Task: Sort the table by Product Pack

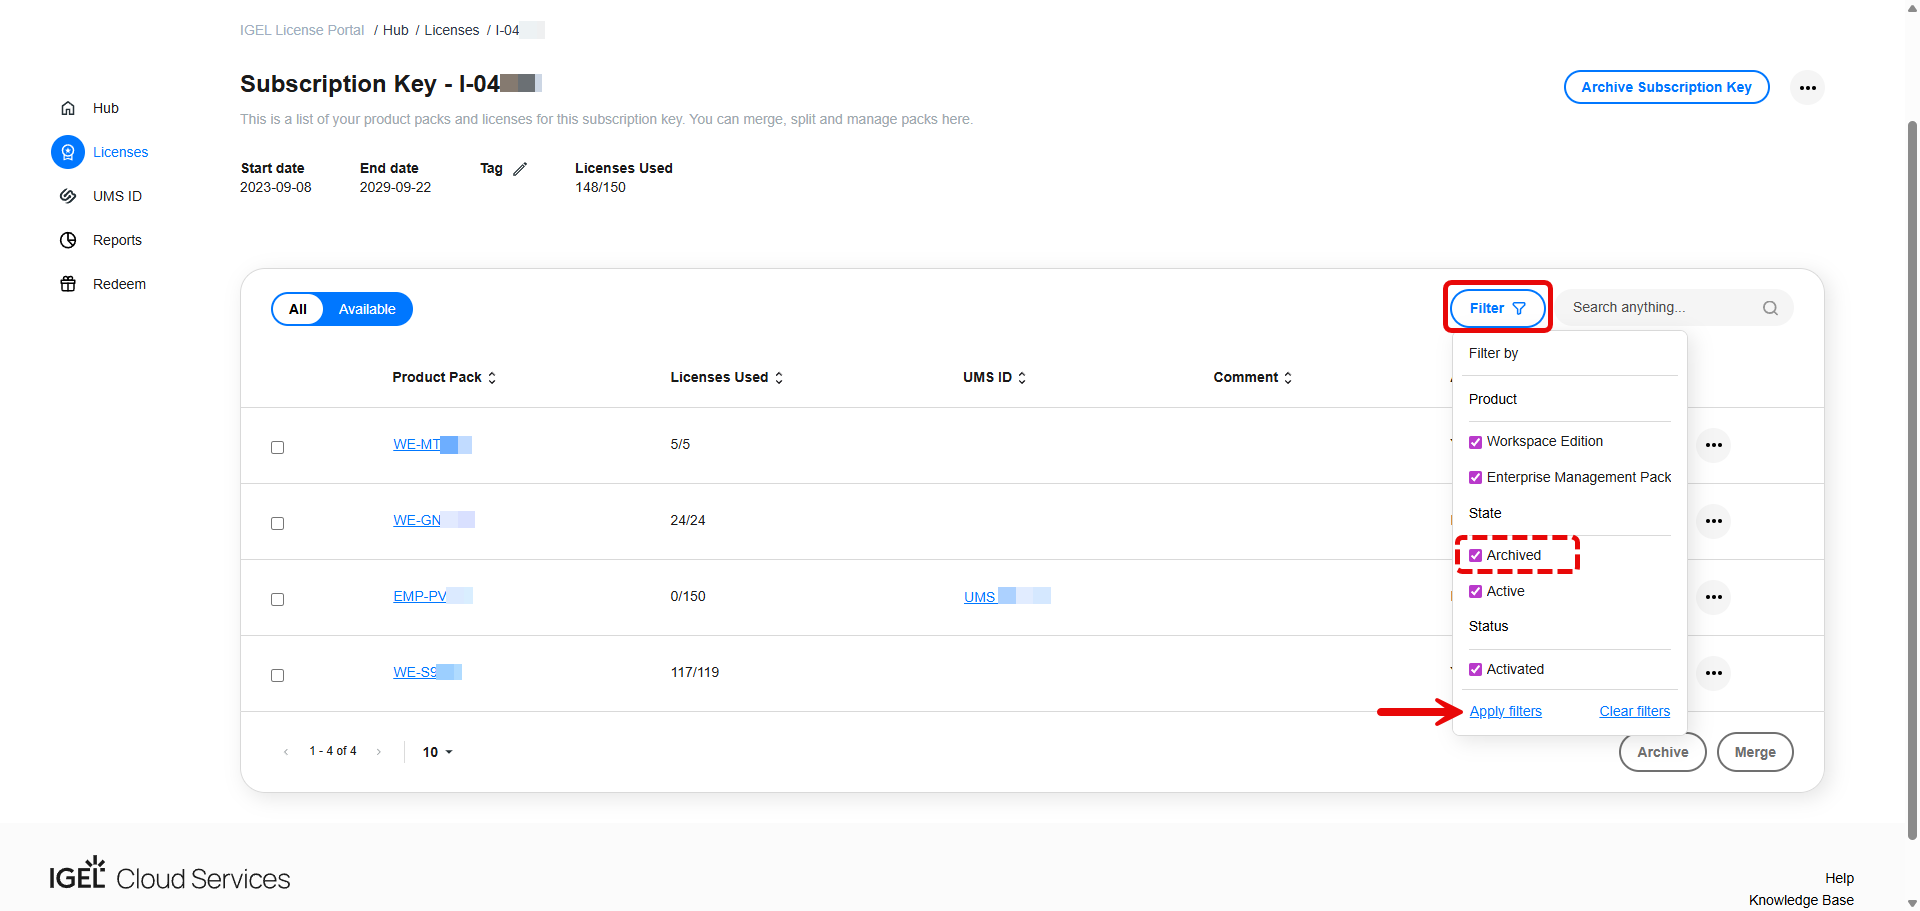Action: coord(490,377)
